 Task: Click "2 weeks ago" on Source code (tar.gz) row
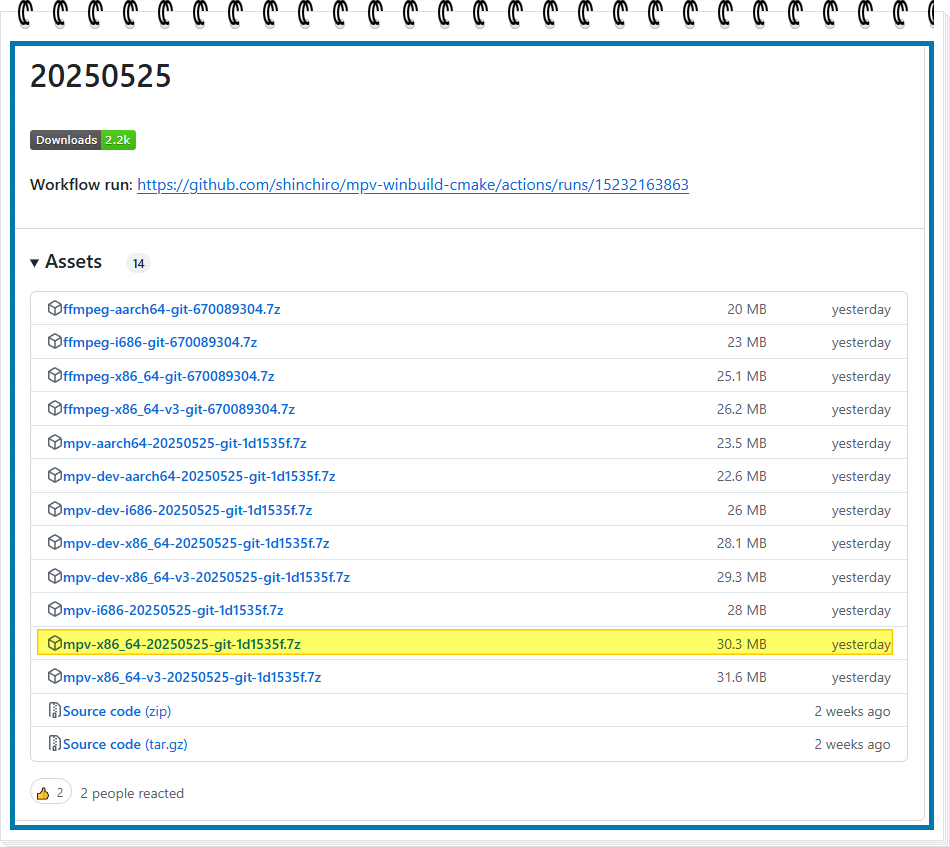(x=852, y=744)
